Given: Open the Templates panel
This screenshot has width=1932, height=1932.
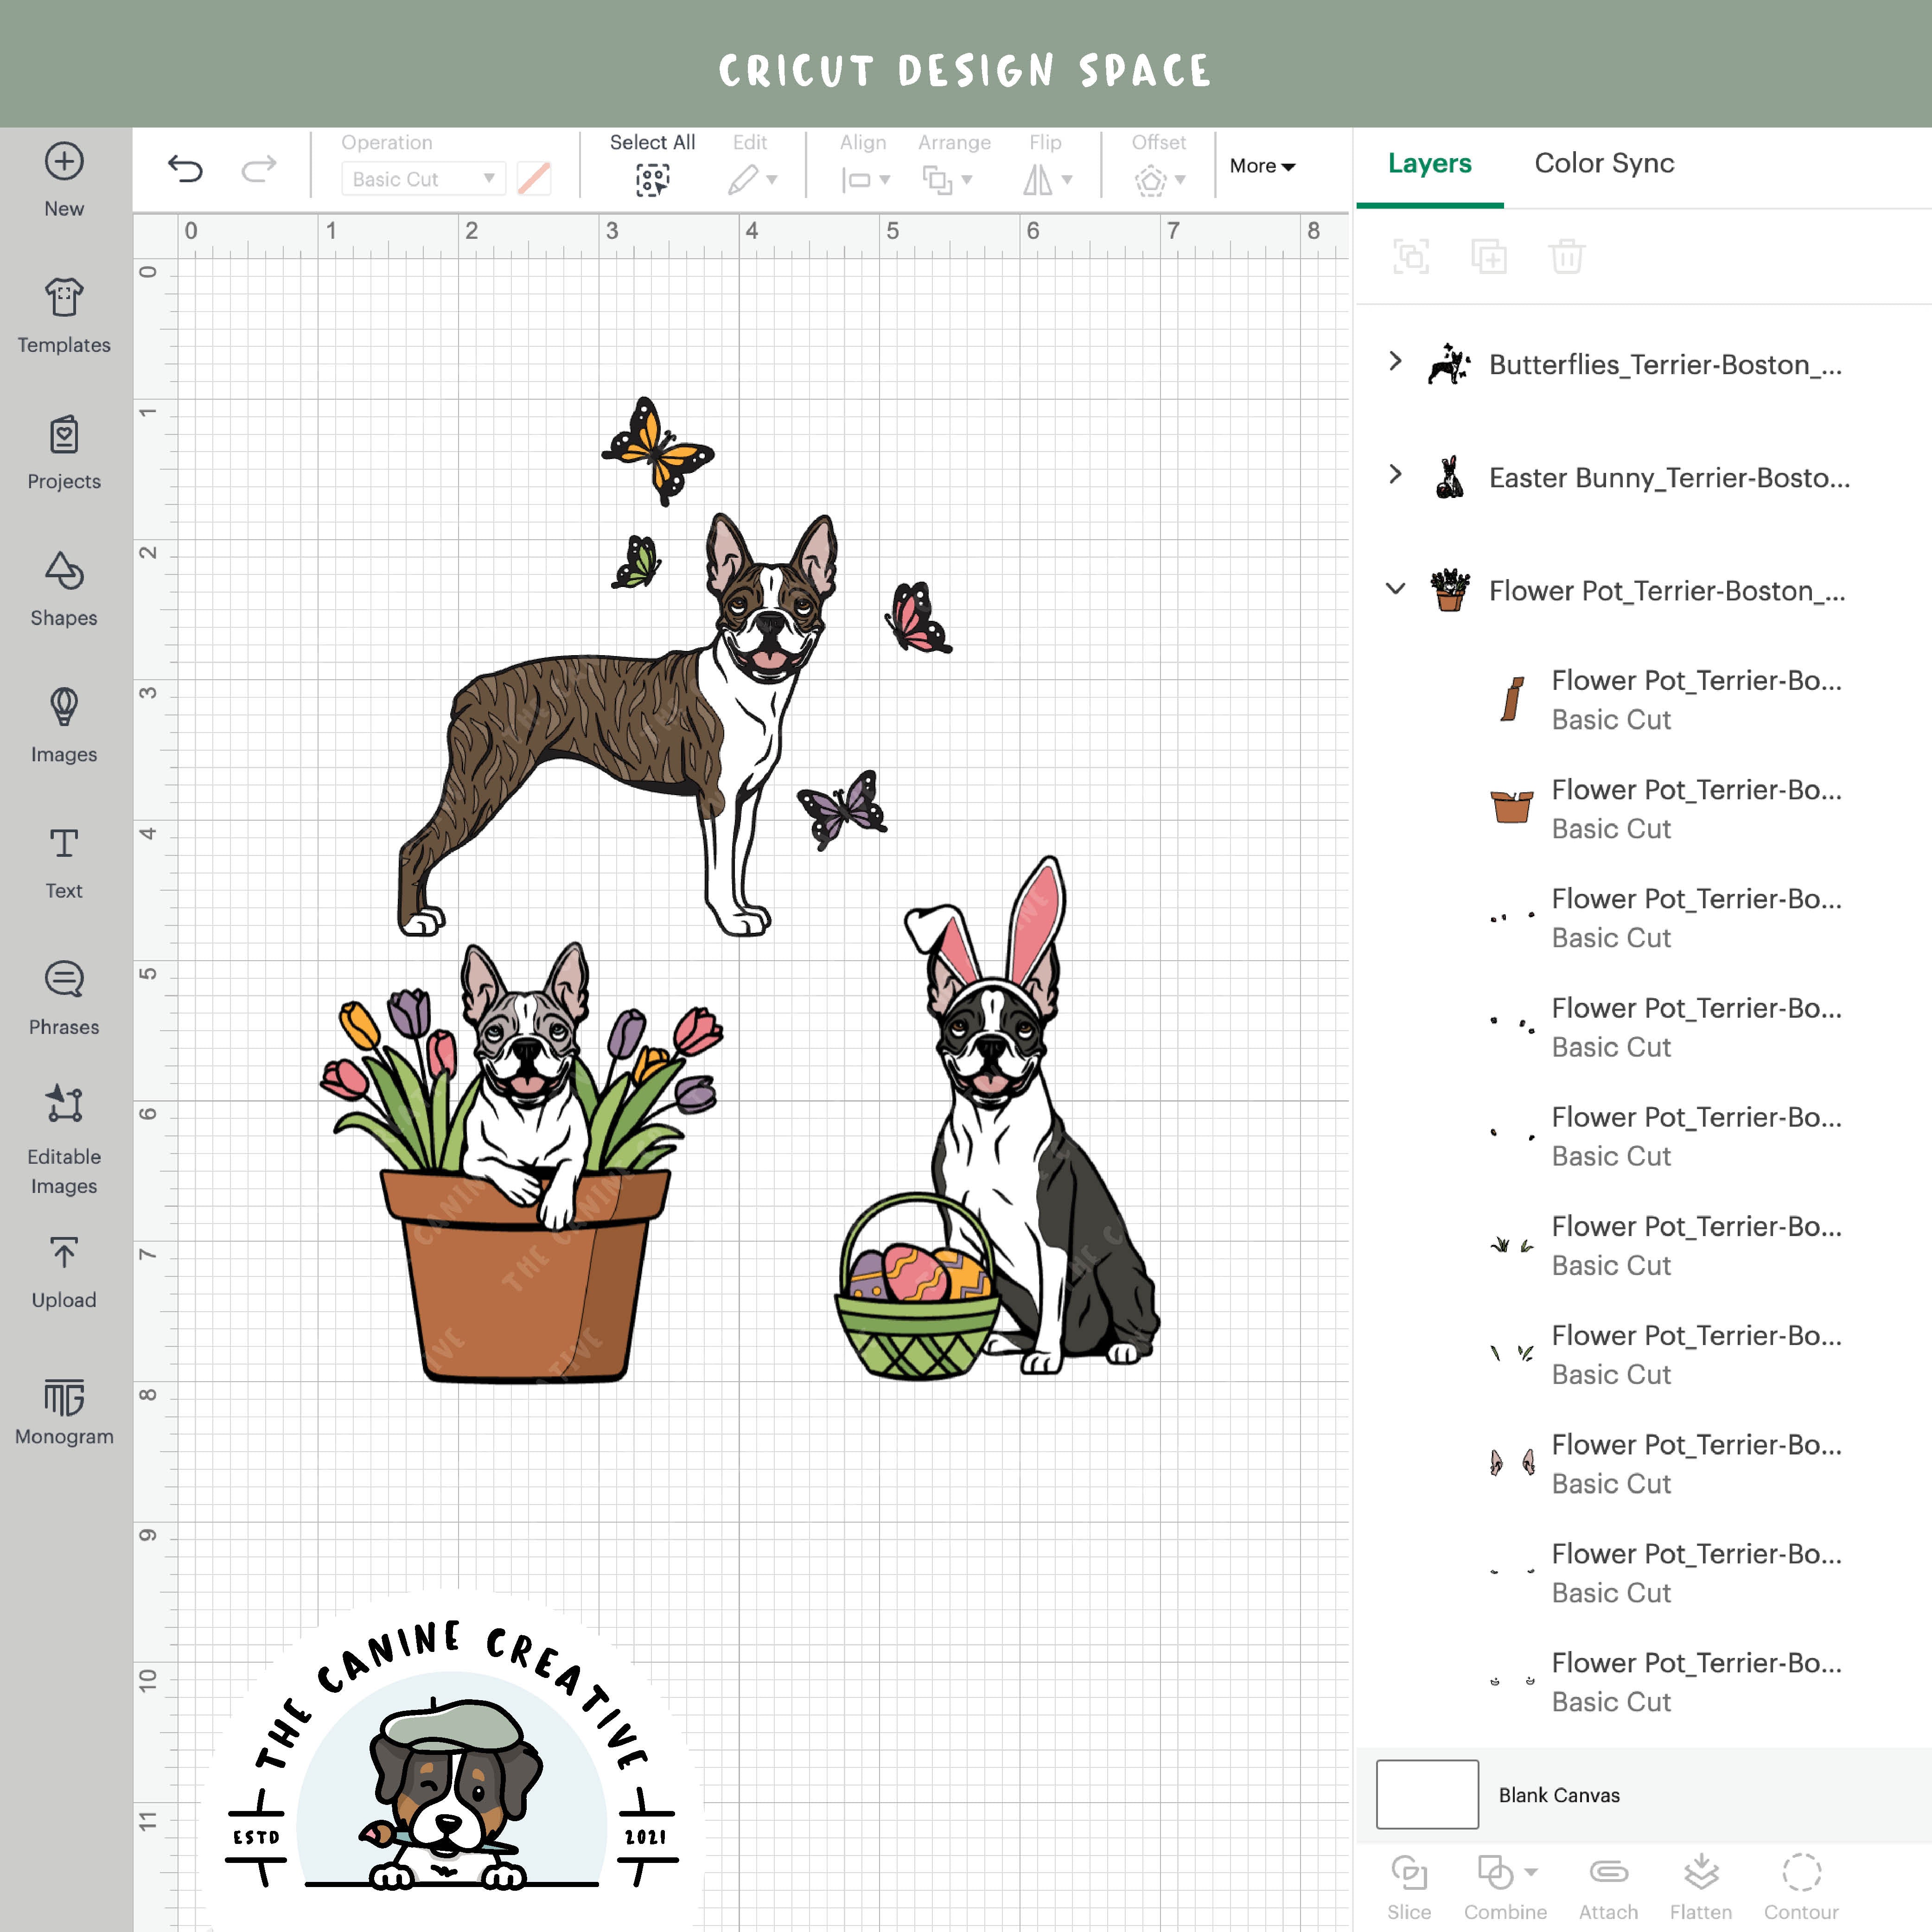Looking at the screenshot, I should click(x=63, y=318).
